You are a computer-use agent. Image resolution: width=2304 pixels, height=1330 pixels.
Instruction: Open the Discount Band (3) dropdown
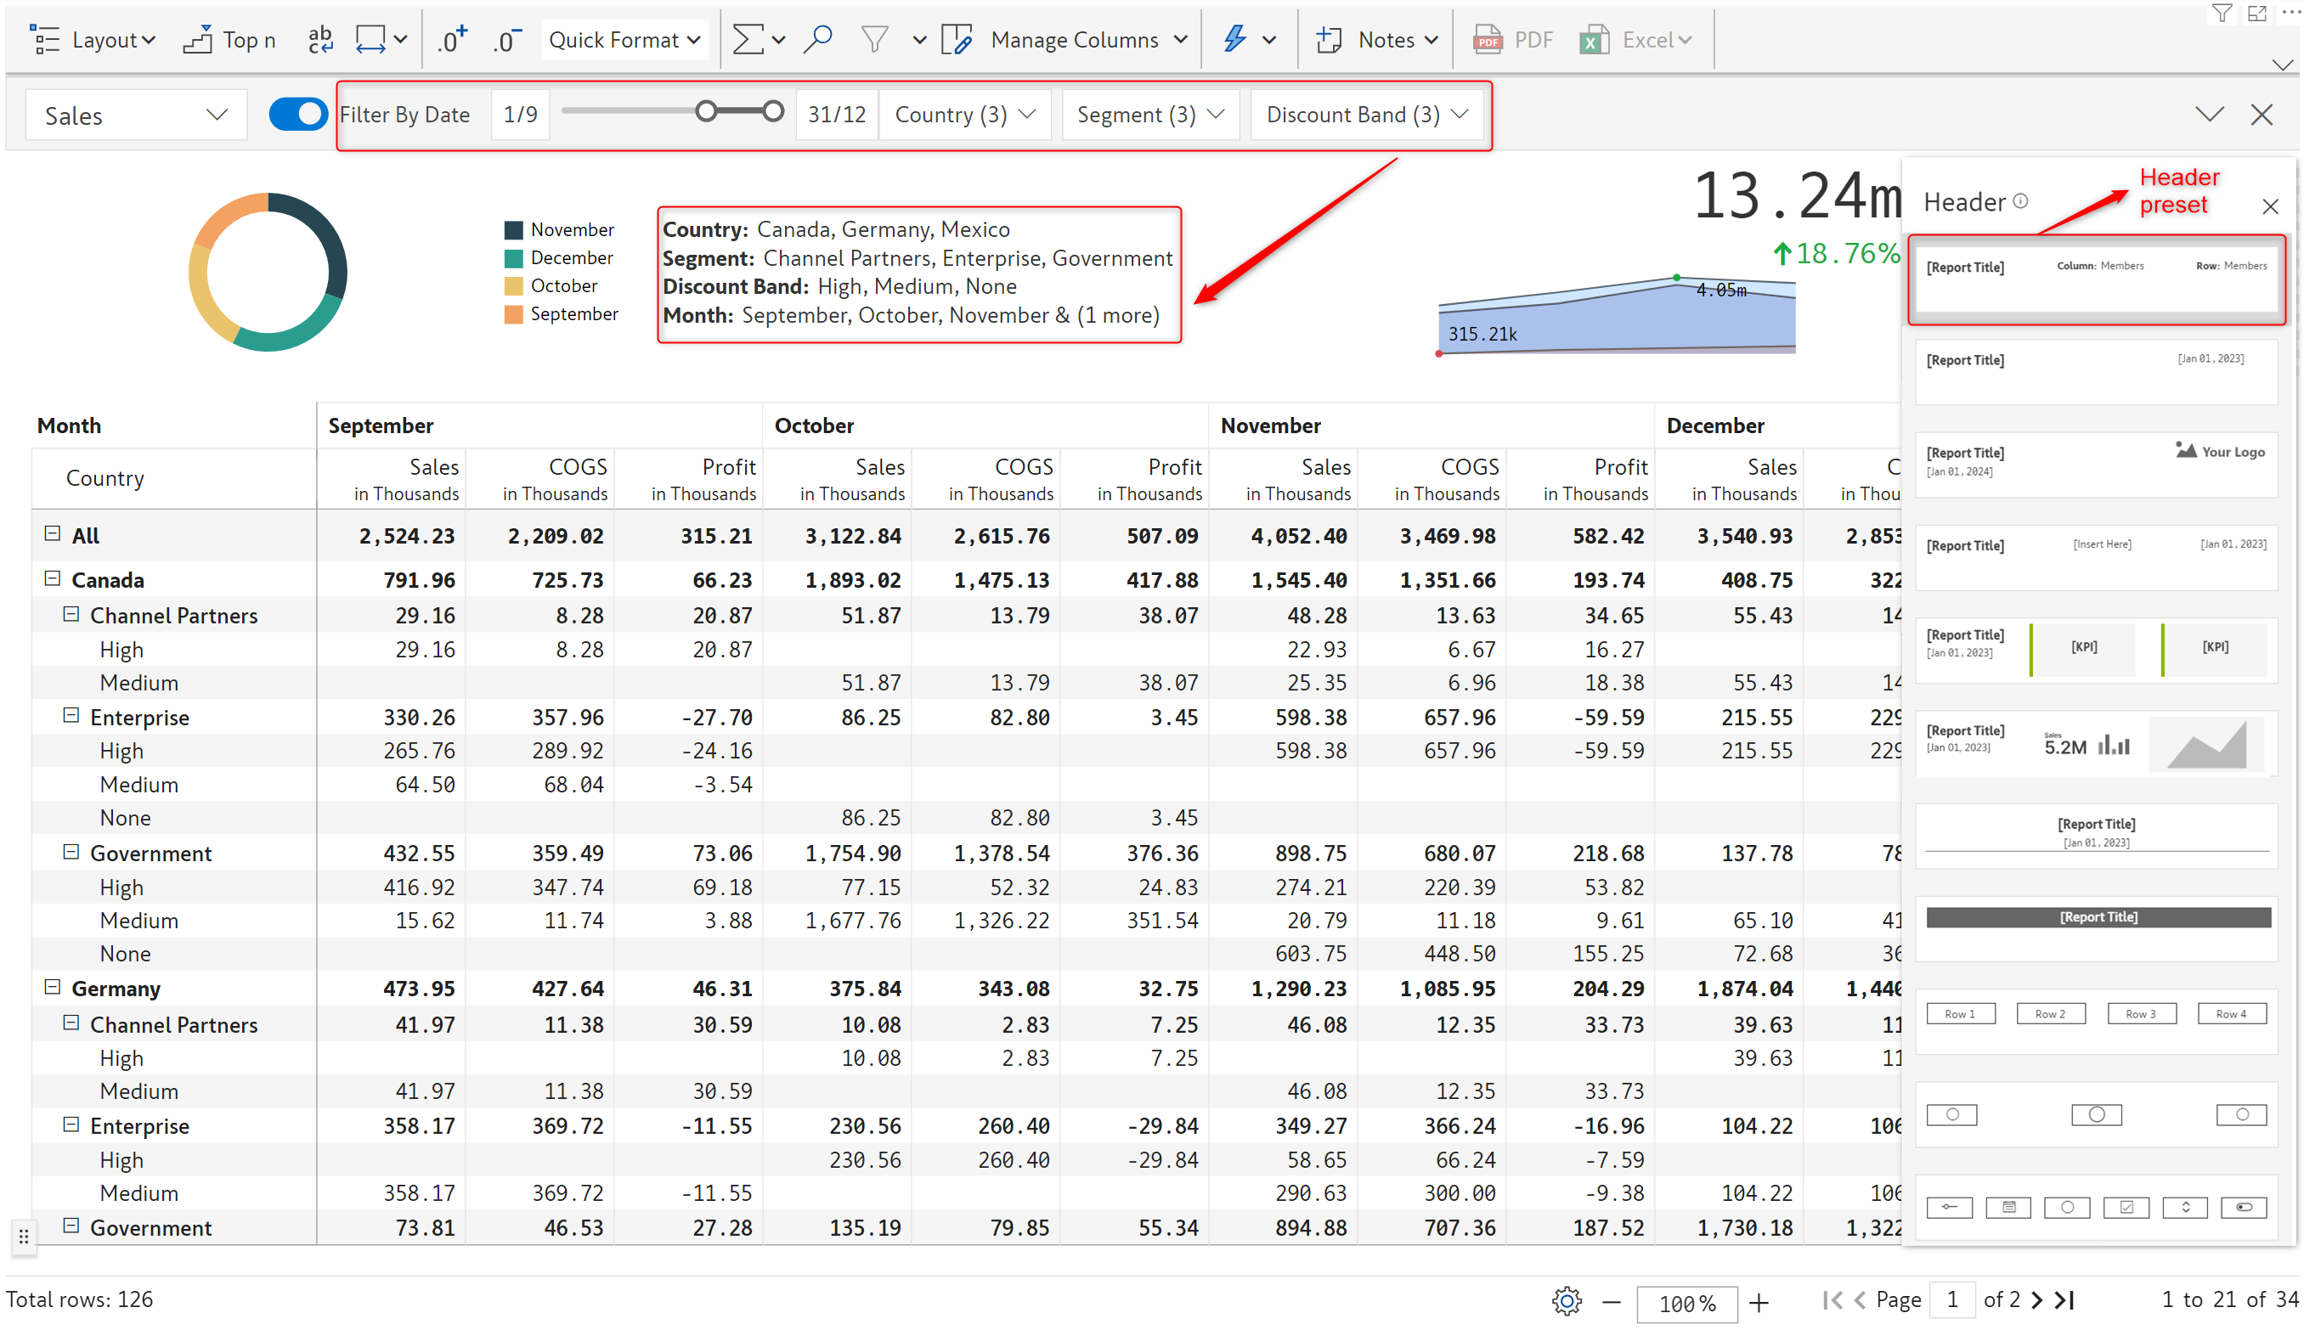(x=1366, y=115)
